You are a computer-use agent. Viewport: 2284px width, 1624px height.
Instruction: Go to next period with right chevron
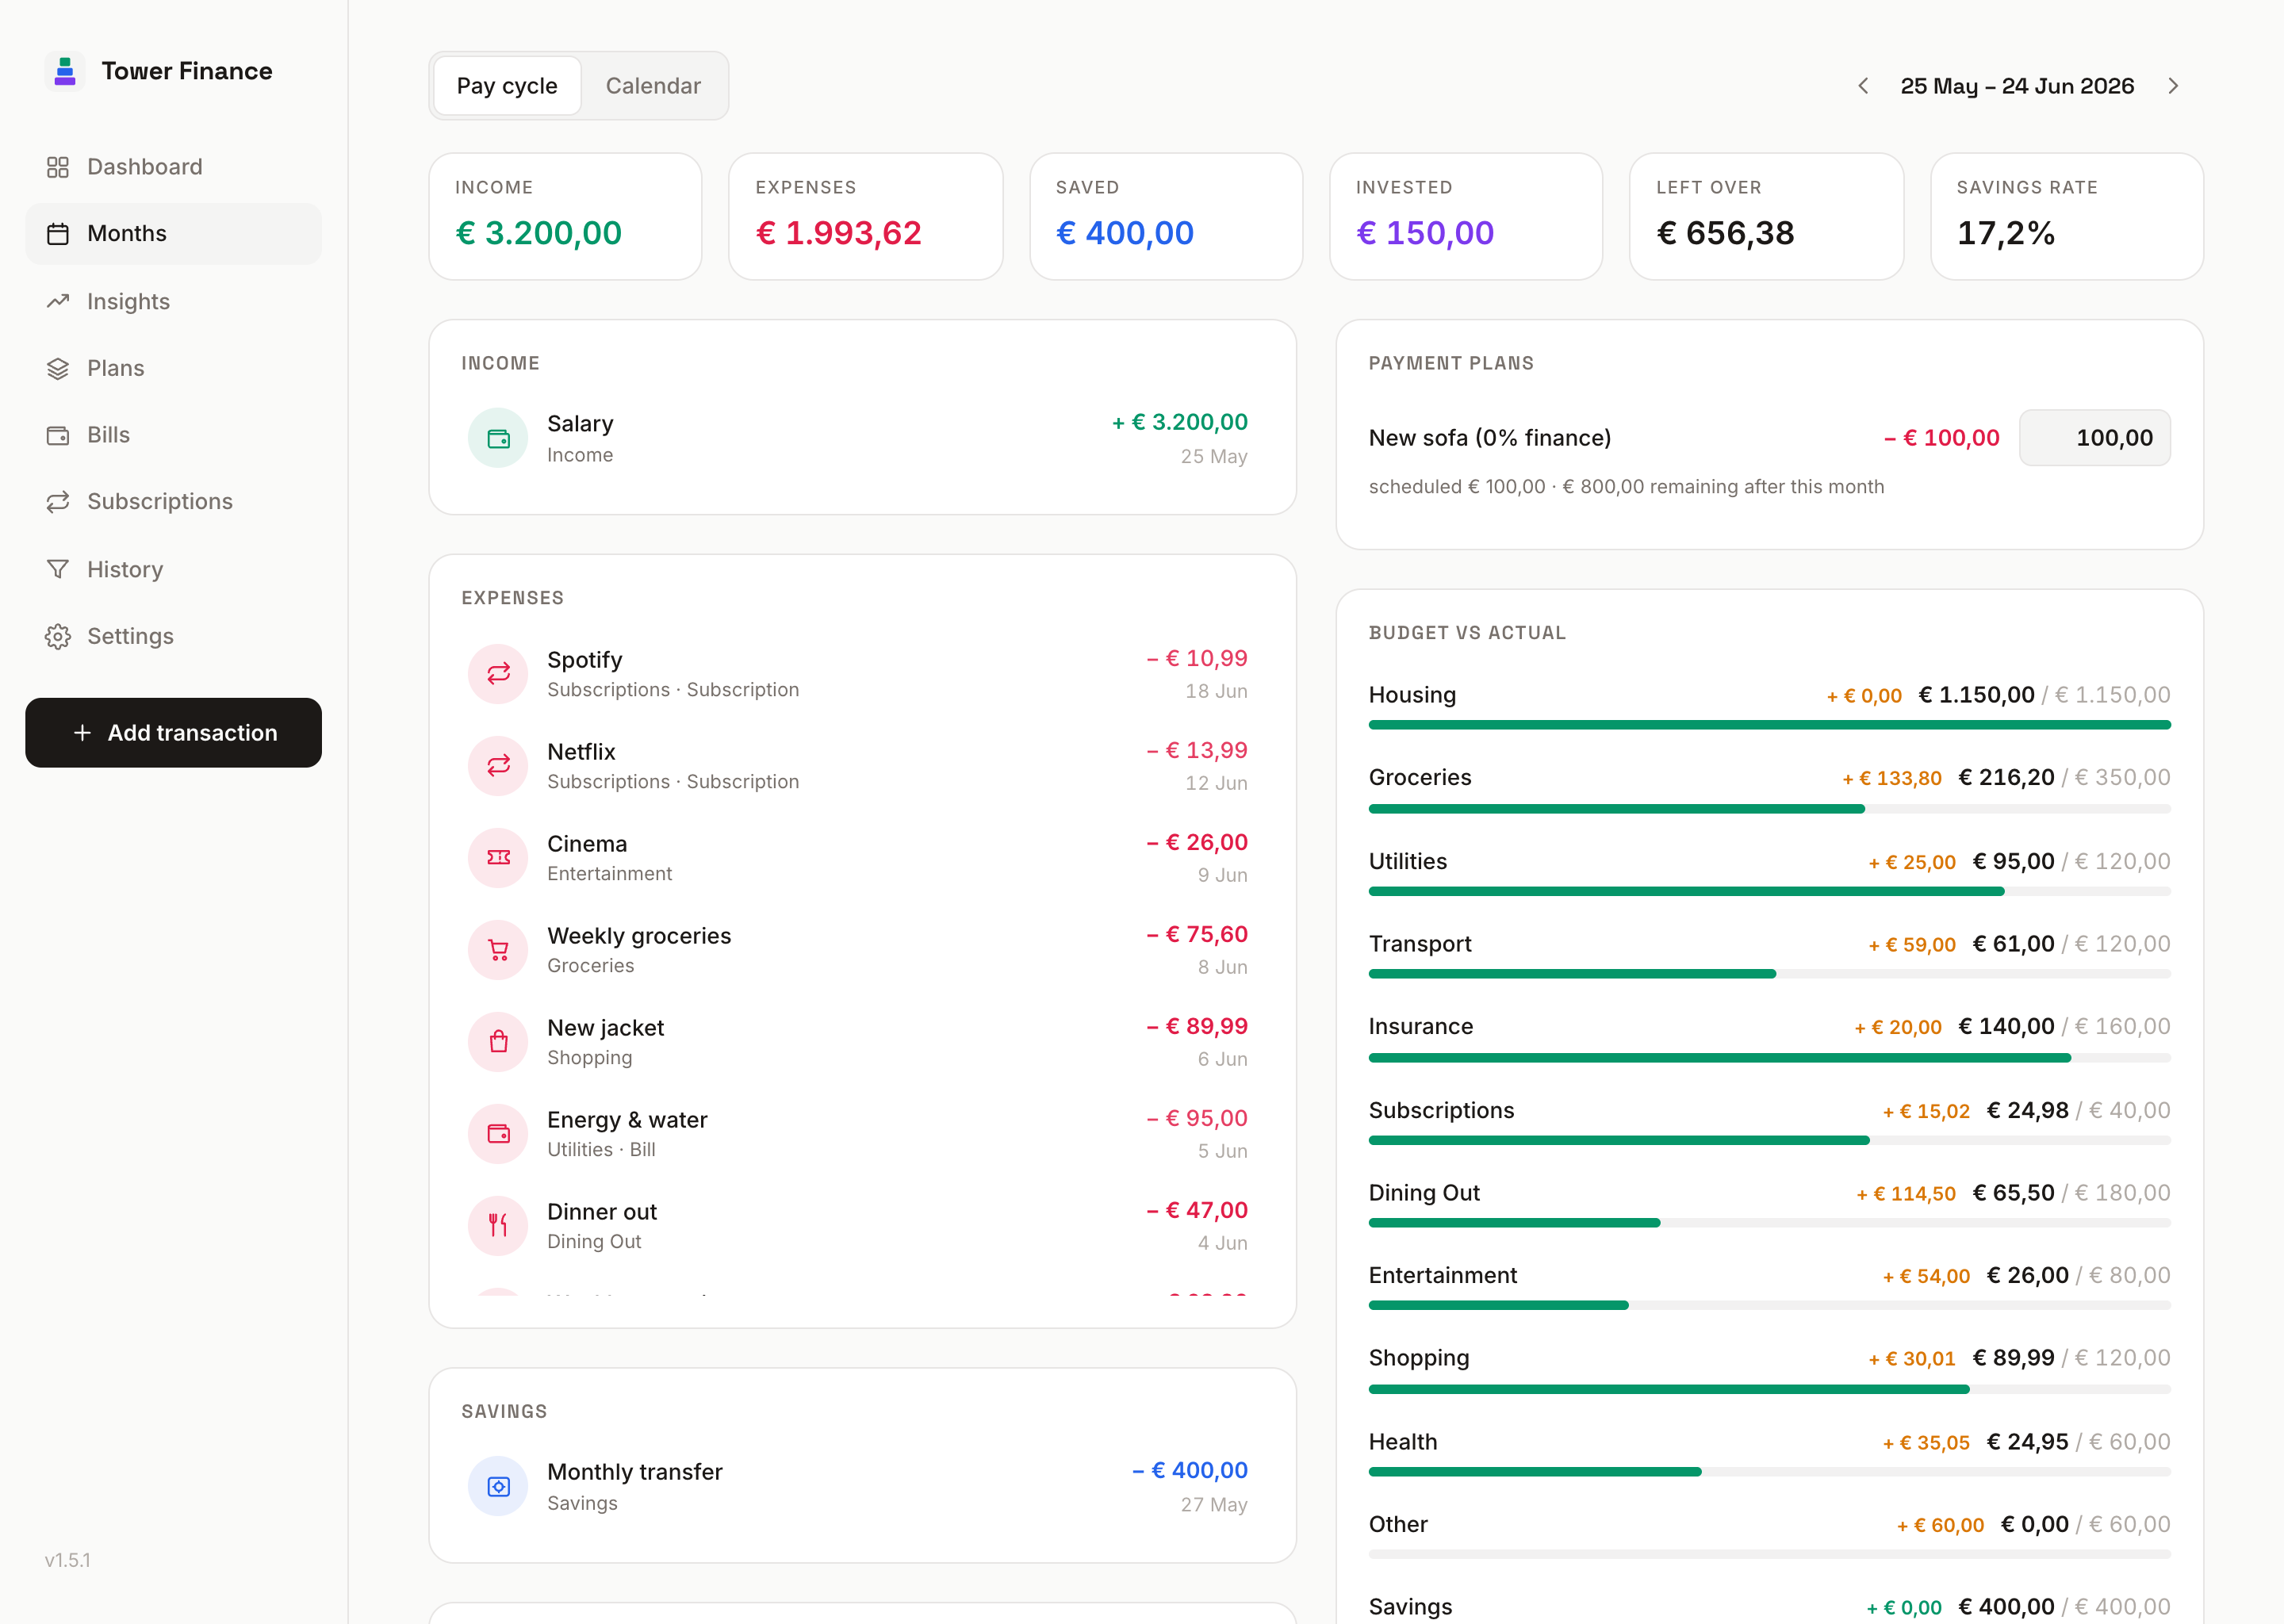point(2172,86)
